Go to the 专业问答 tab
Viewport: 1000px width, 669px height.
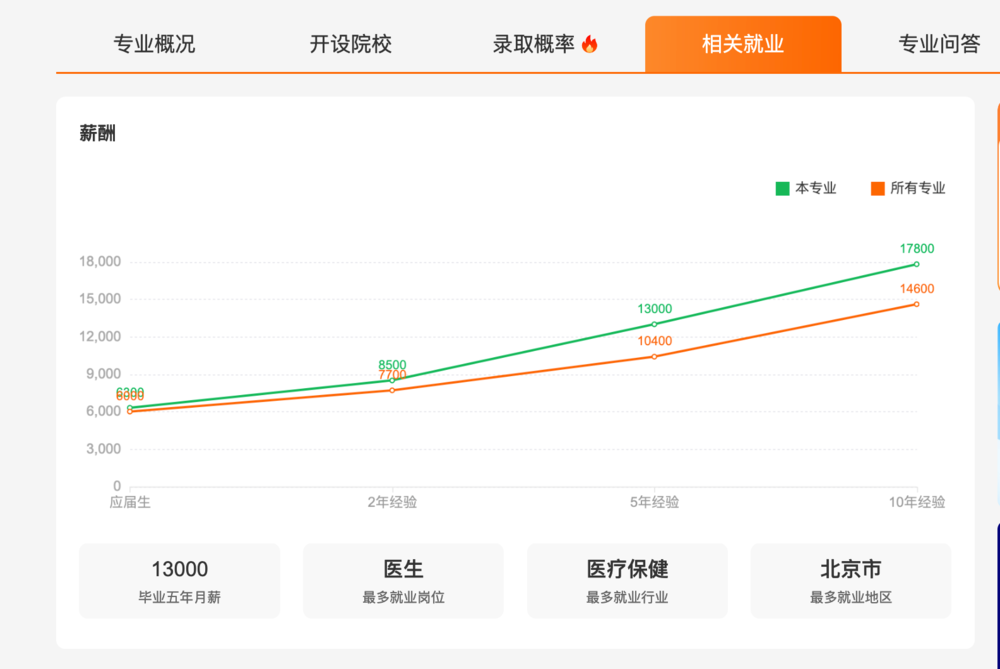coord(939,44)
